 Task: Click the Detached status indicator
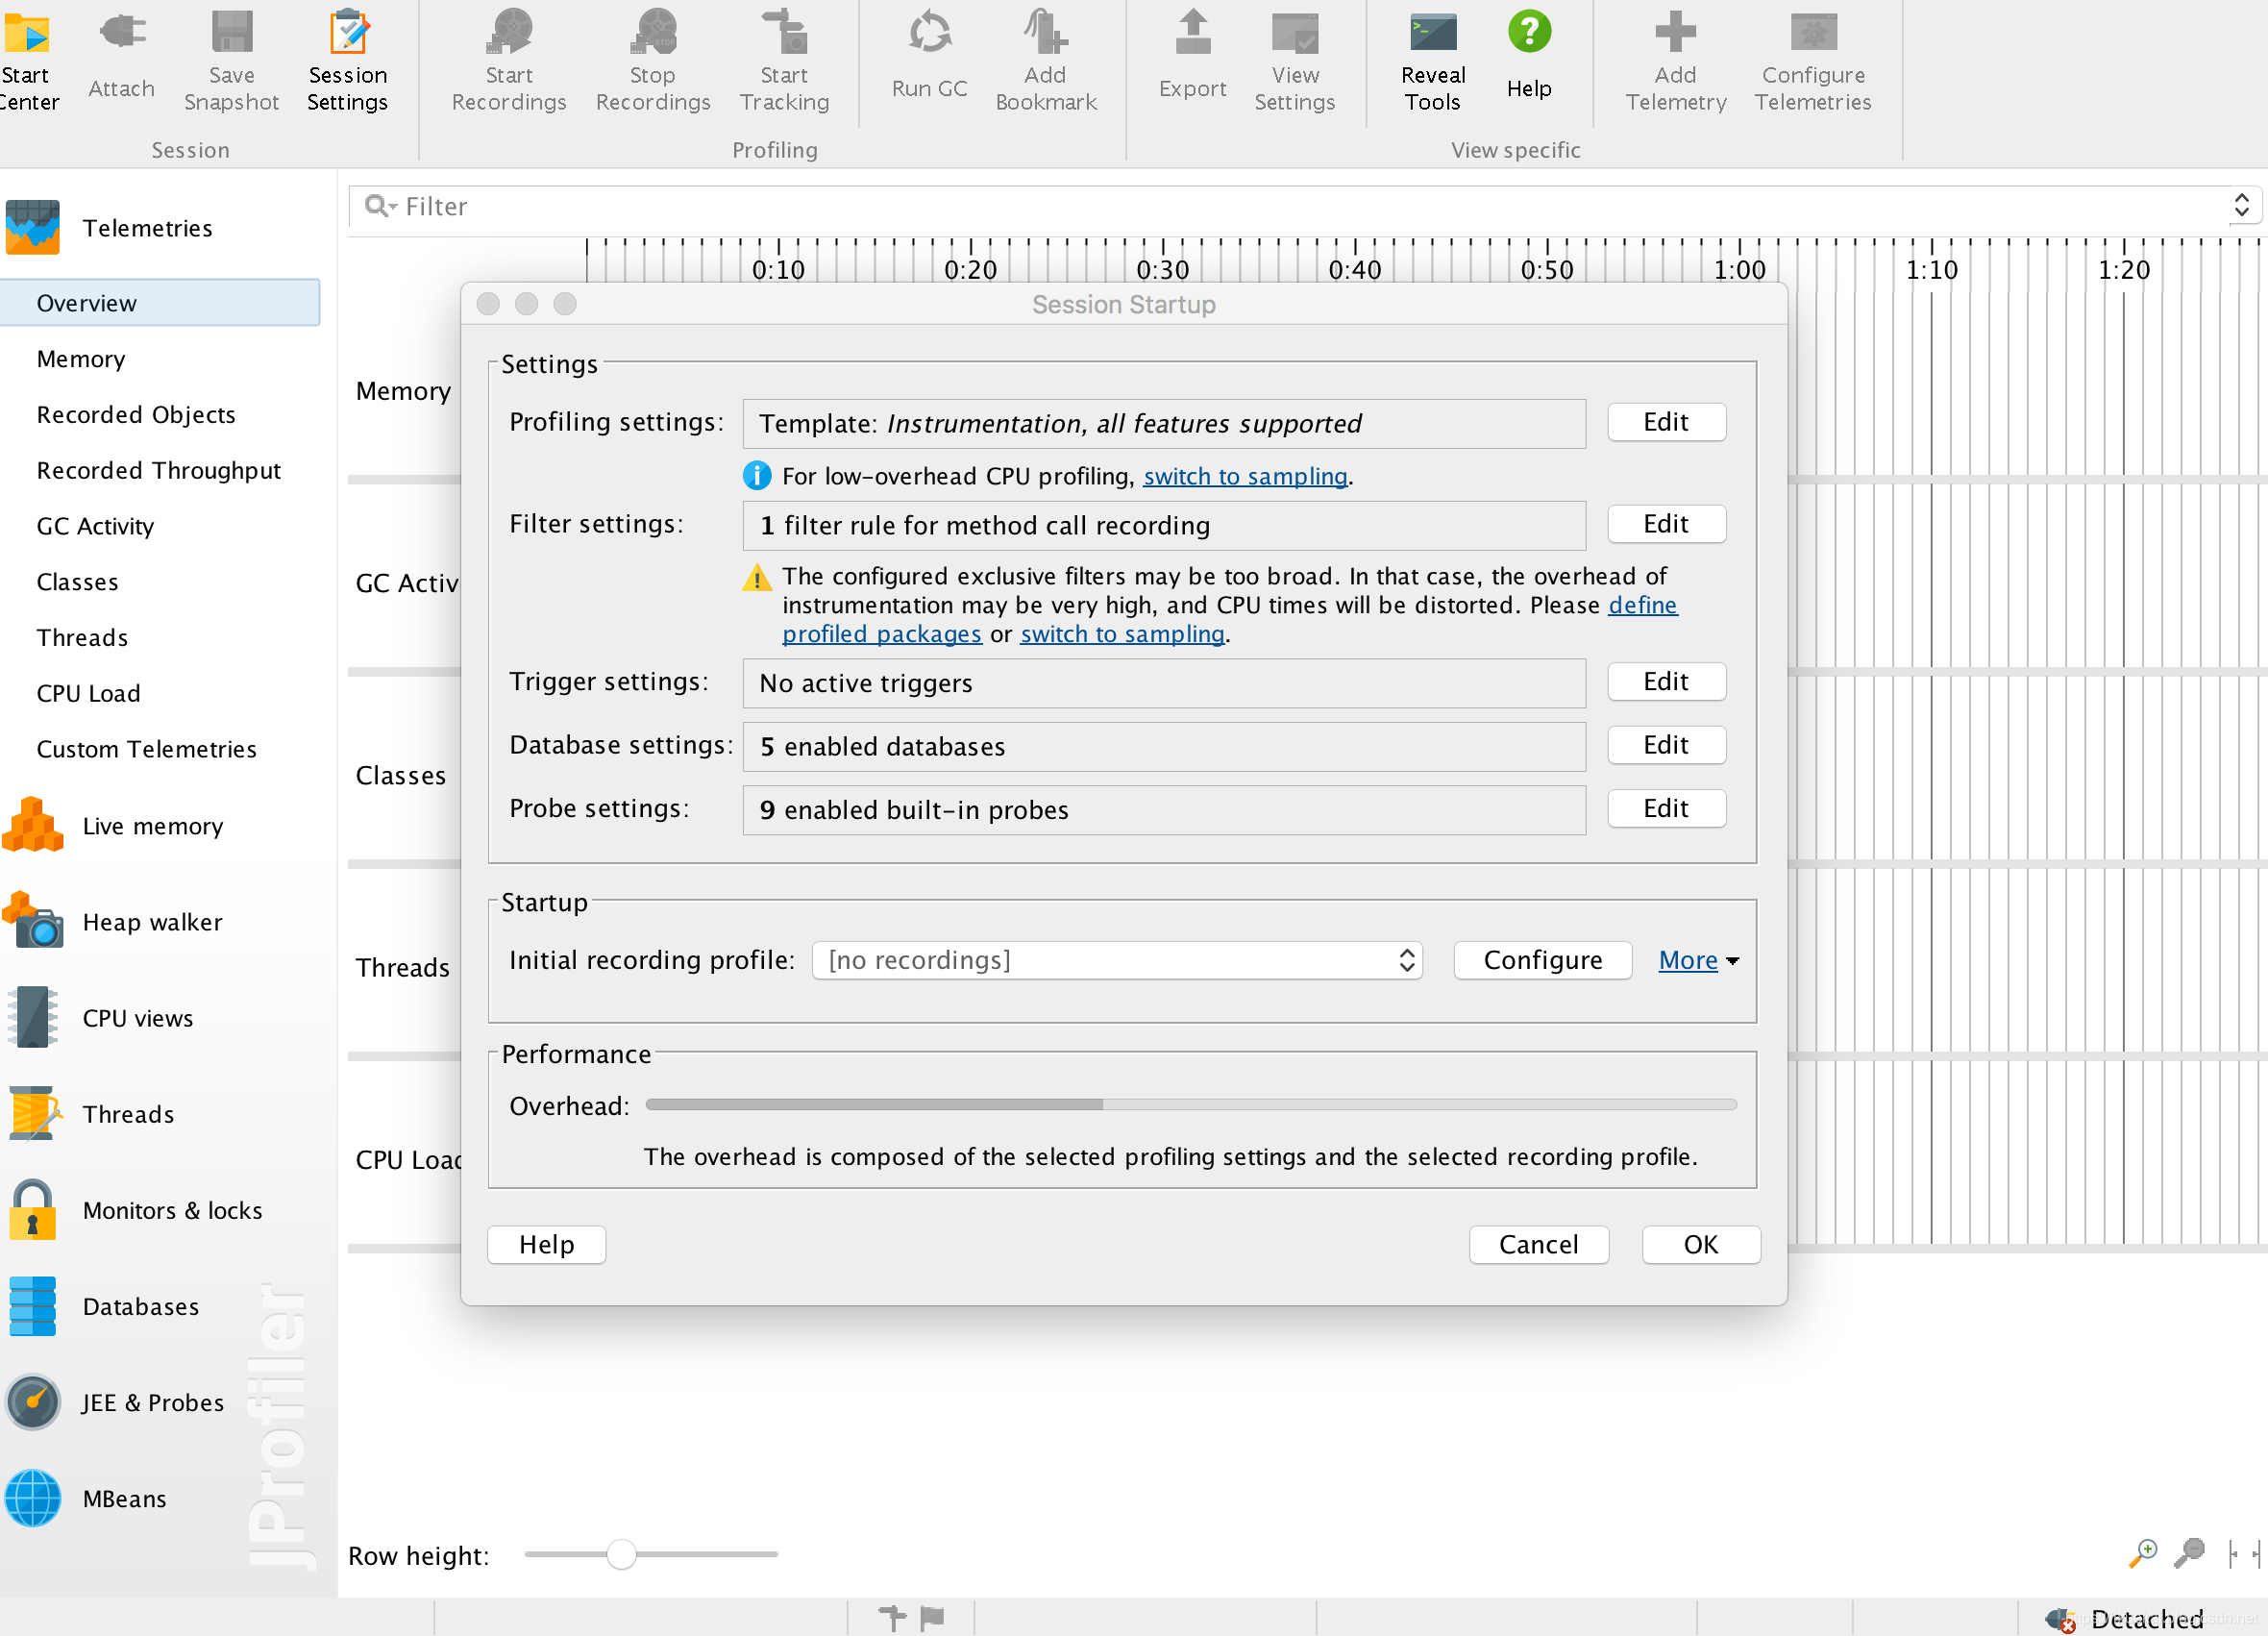click(2126, 1618)
